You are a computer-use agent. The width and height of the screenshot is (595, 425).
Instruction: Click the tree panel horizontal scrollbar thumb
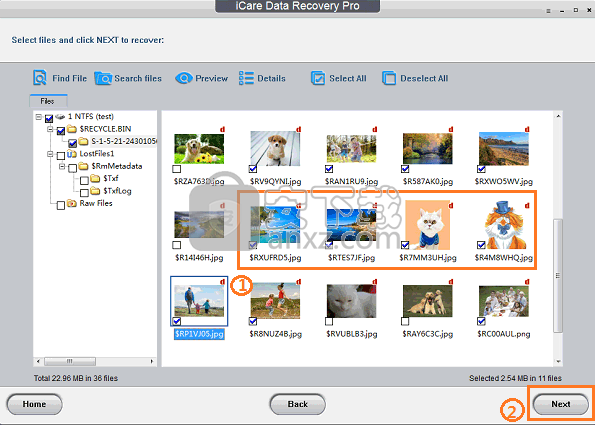coord(70,361)
